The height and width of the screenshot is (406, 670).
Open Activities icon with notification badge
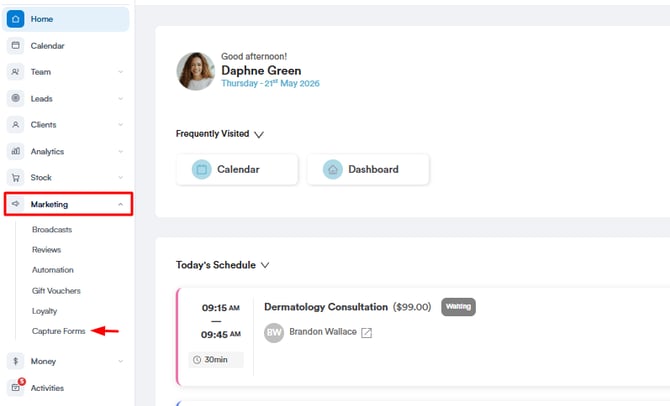[16, 386]
